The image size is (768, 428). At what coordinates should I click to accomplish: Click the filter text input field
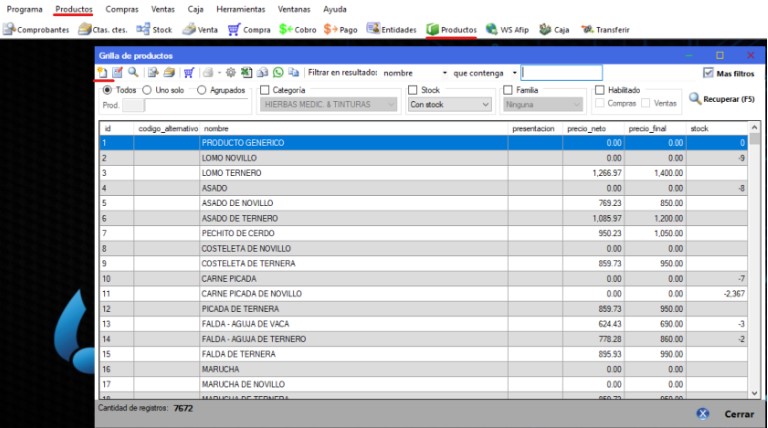point(562,73)
